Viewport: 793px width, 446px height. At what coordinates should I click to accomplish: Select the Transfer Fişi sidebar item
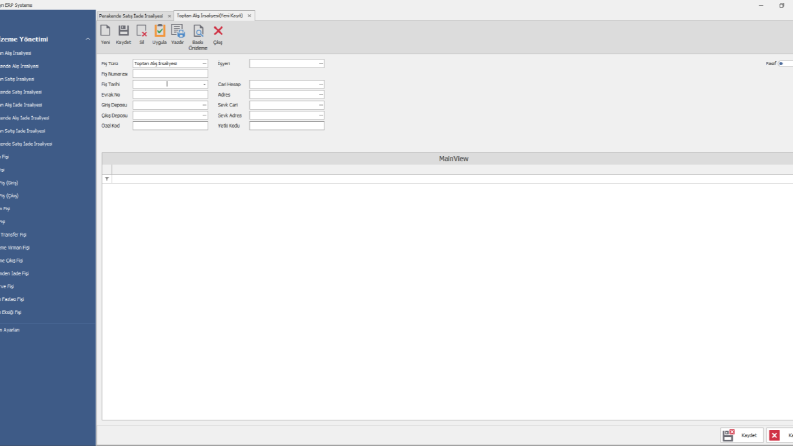[x=13, y=235]
